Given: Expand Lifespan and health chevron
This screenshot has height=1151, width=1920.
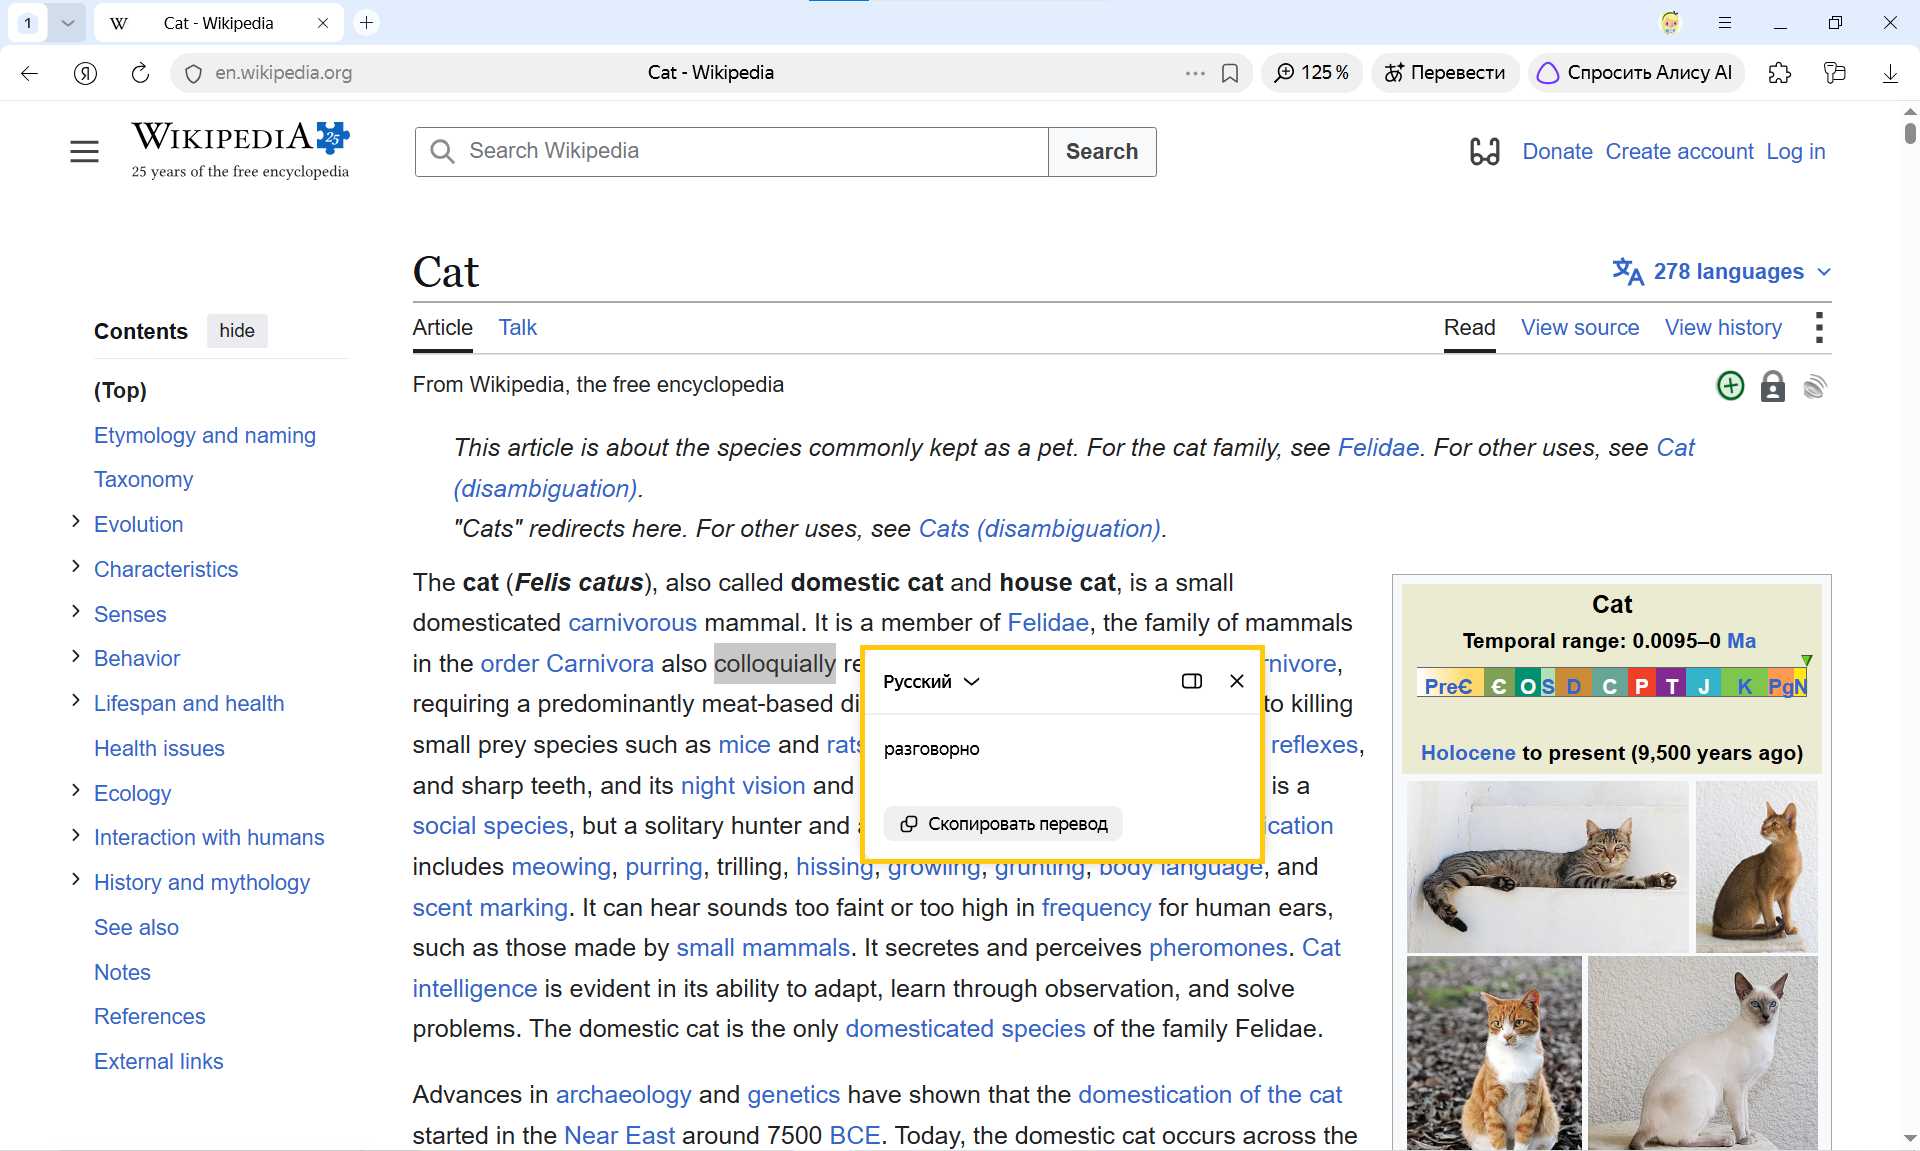Looking at the screenshot, I should [x=75, y=700].
